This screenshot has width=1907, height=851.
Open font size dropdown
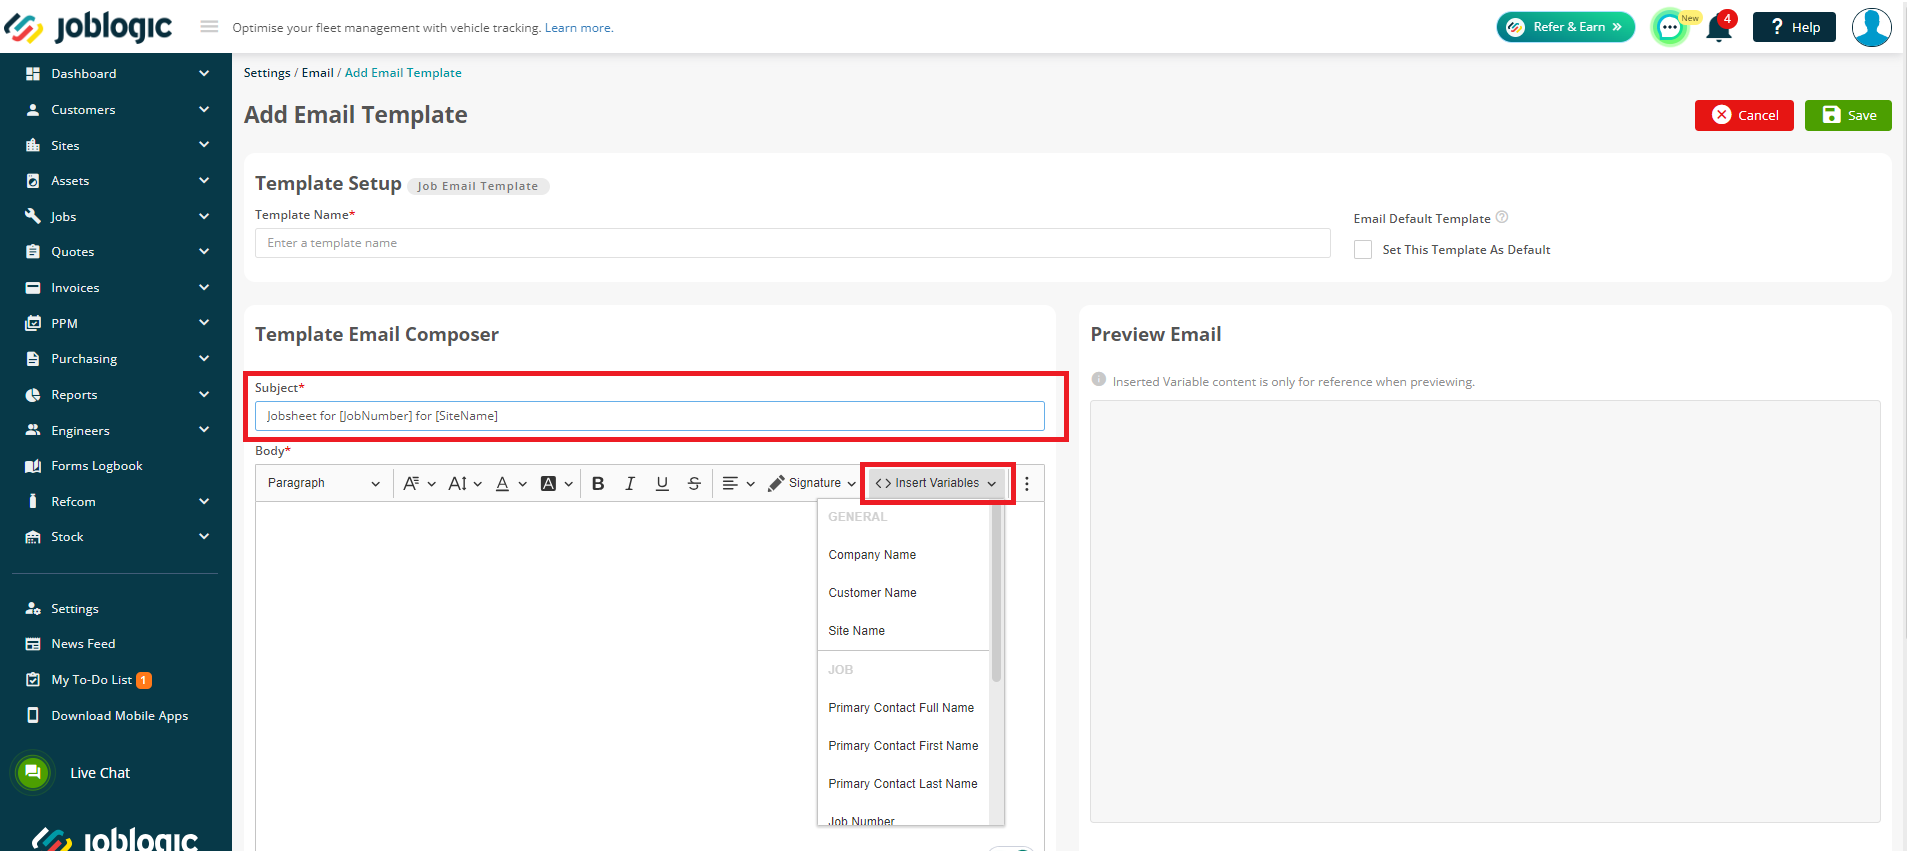(465, 483)
